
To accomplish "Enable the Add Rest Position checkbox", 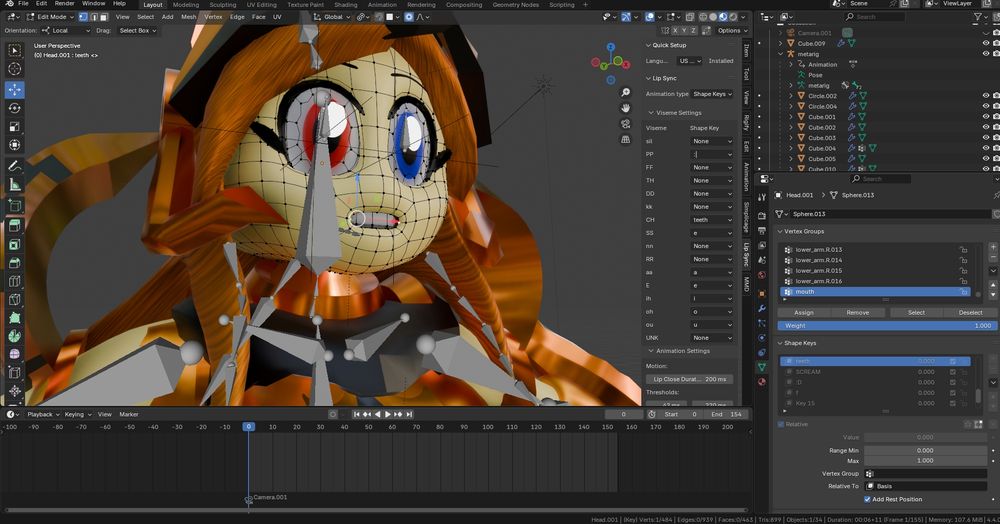I will (x=865, y=499).
